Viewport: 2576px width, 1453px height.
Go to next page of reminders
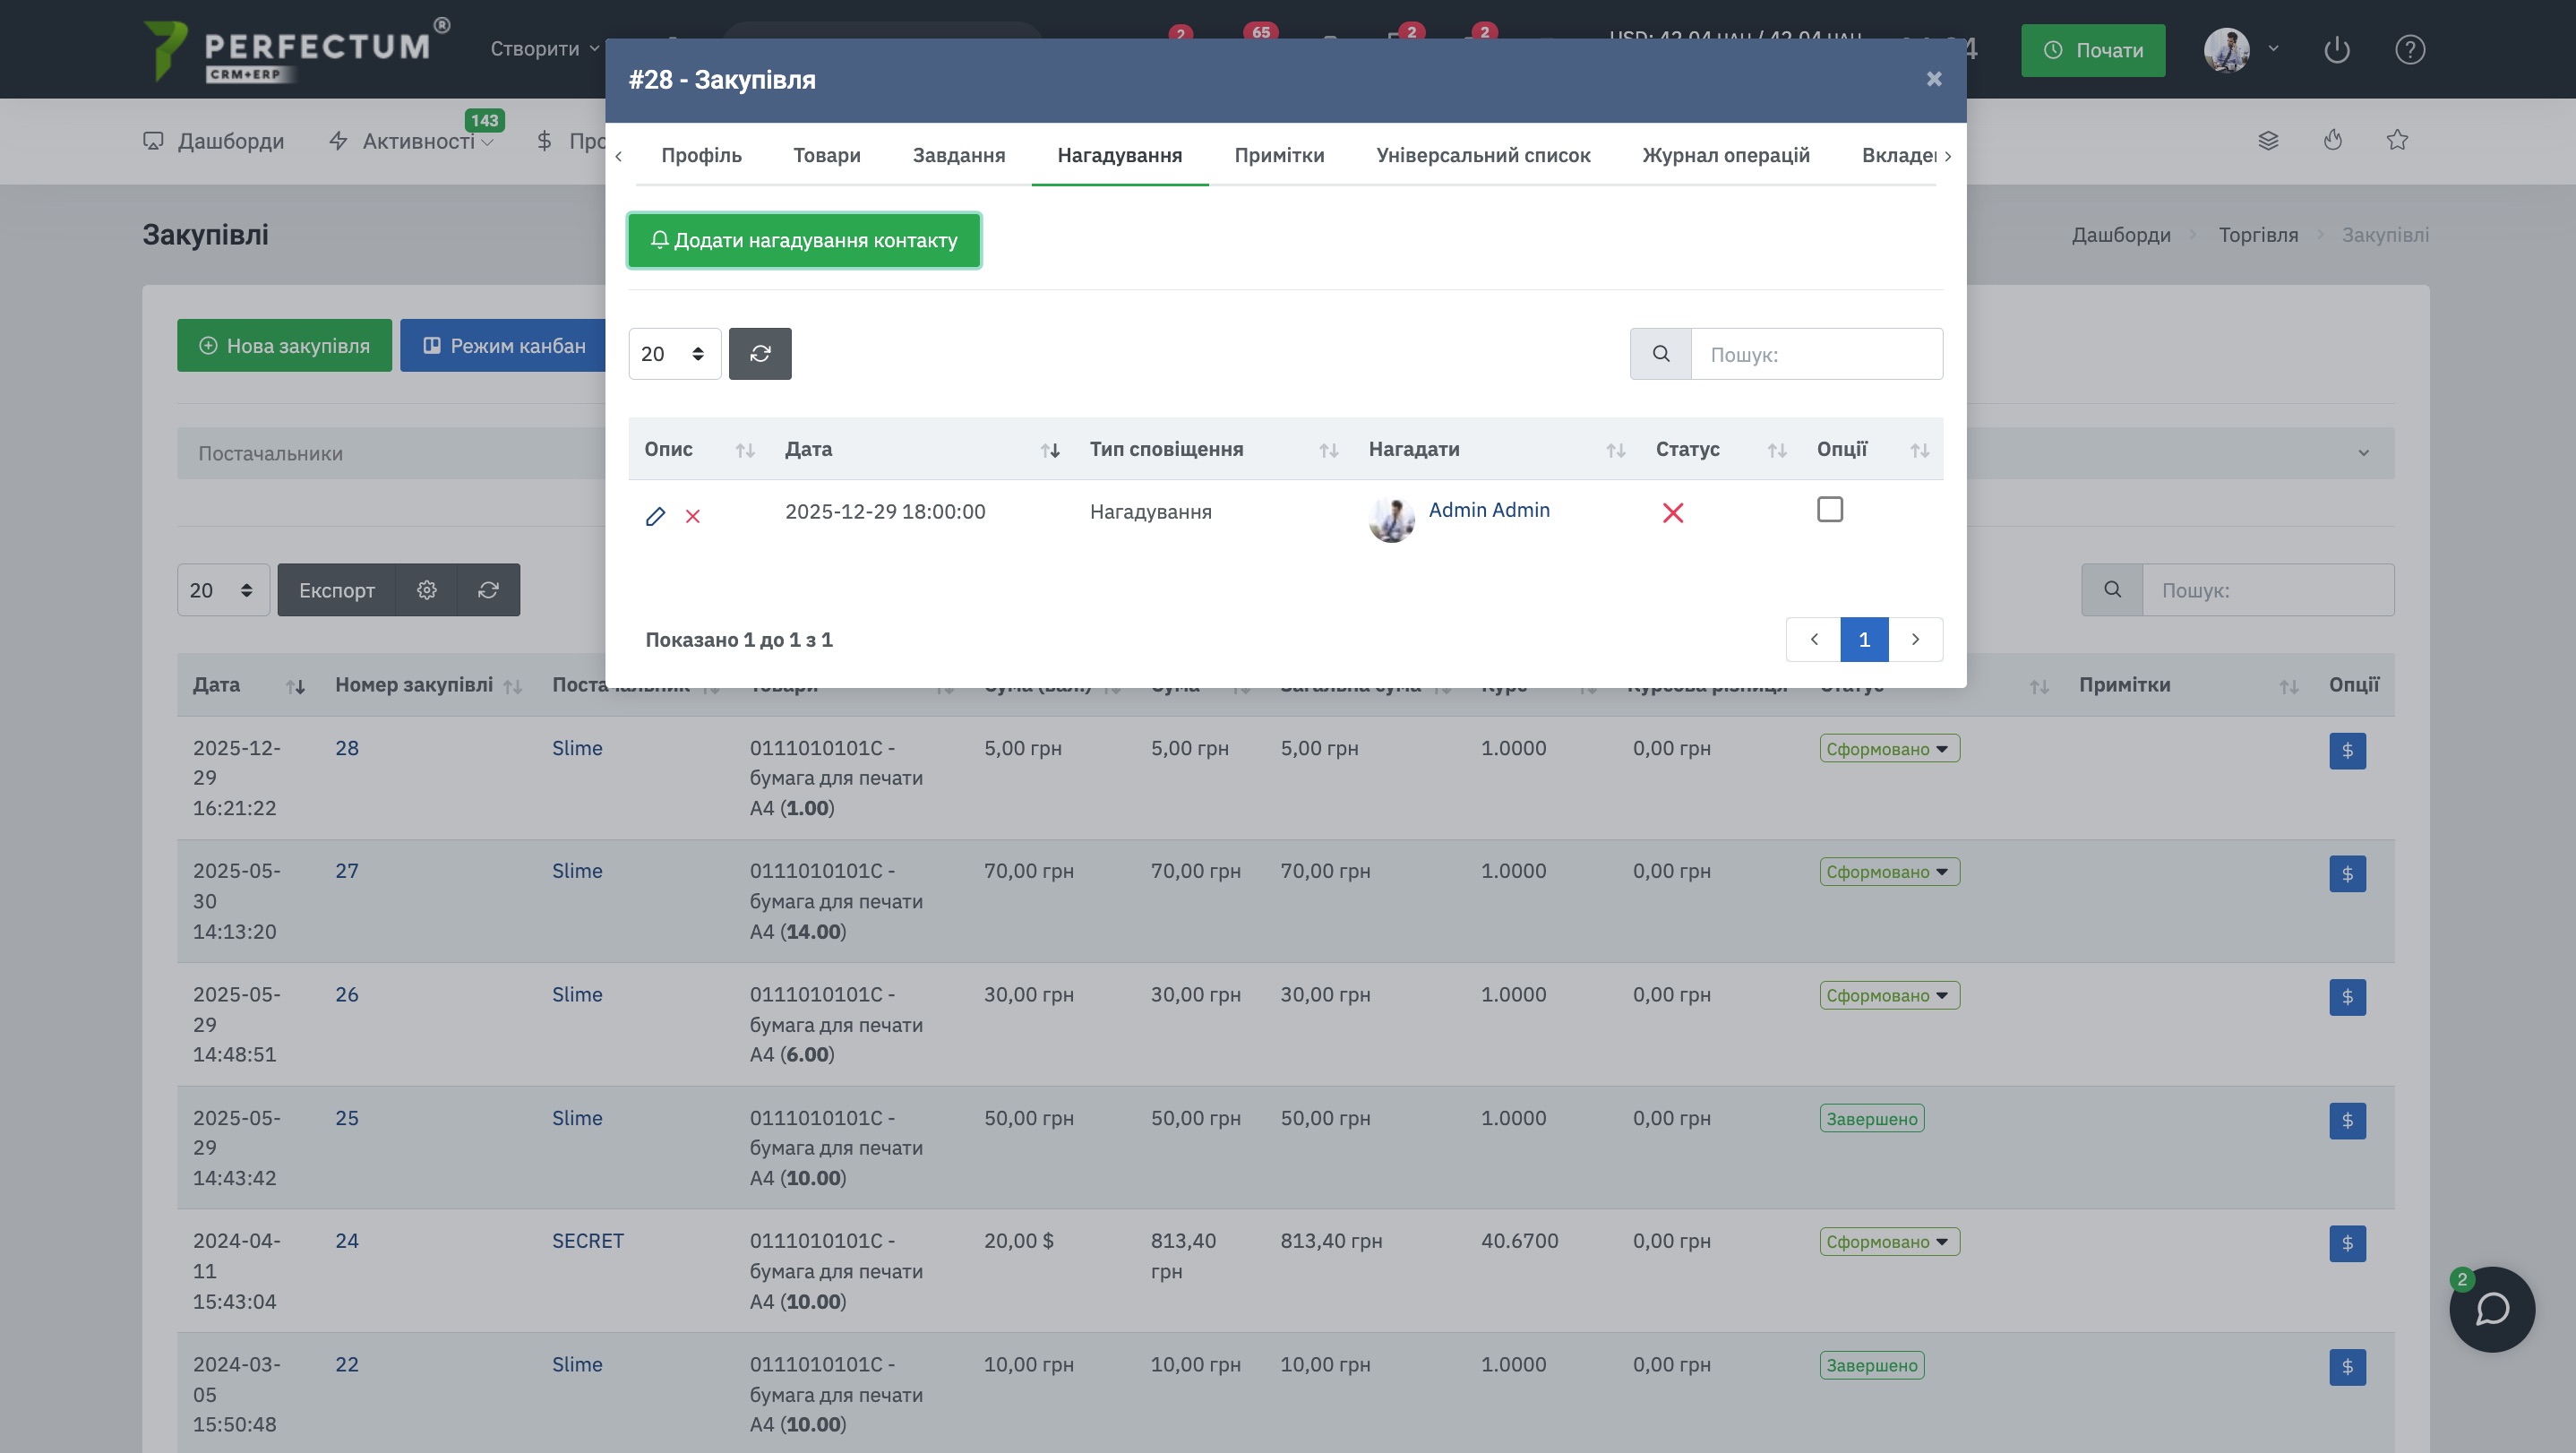pos(1914,640)
